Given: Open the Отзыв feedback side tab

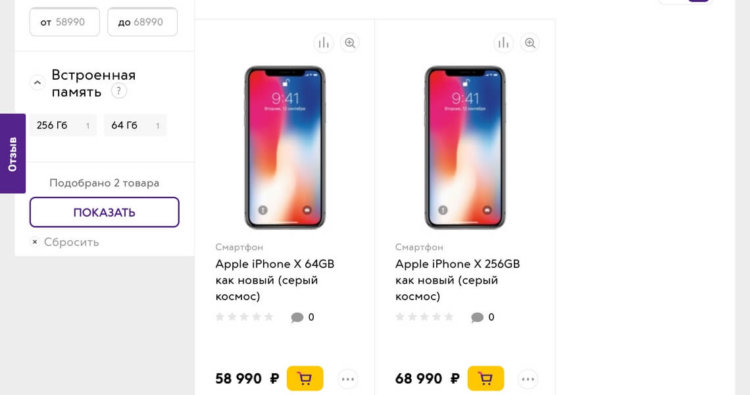Looking at the screenshot, I should tap(12, 154).
